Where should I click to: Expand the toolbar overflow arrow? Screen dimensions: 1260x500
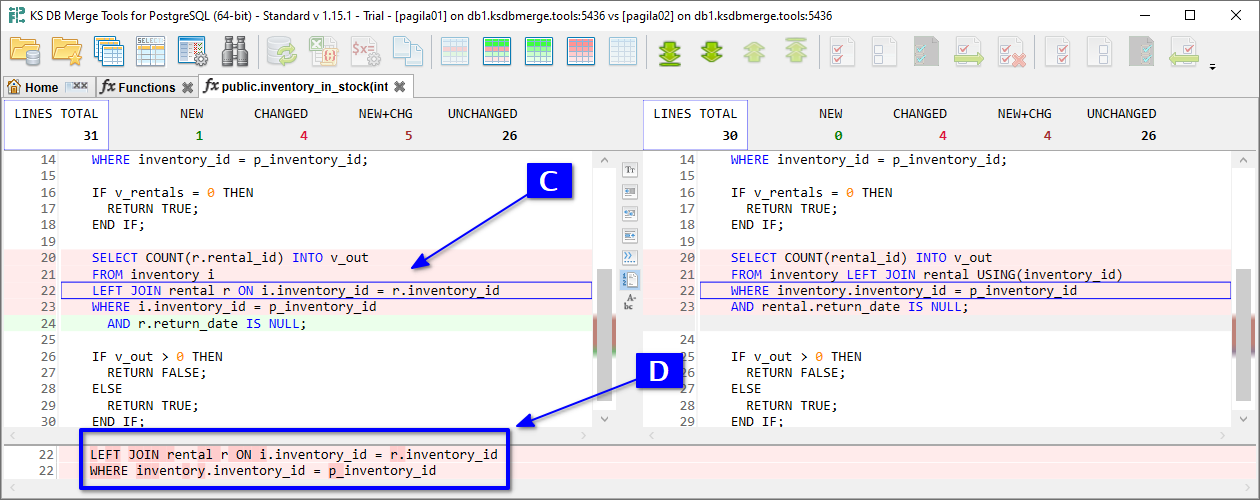tap(1213, 68)
